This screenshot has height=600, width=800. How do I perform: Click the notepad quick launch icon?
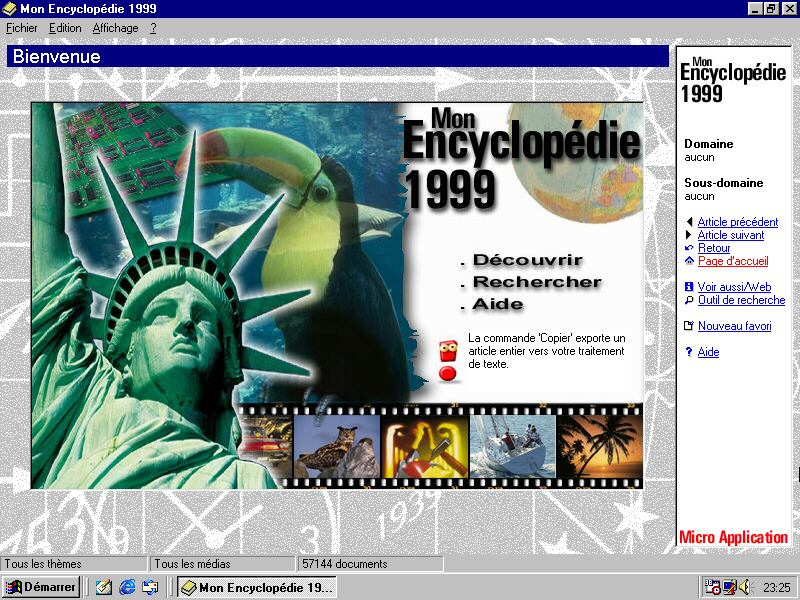pos(104,587)
